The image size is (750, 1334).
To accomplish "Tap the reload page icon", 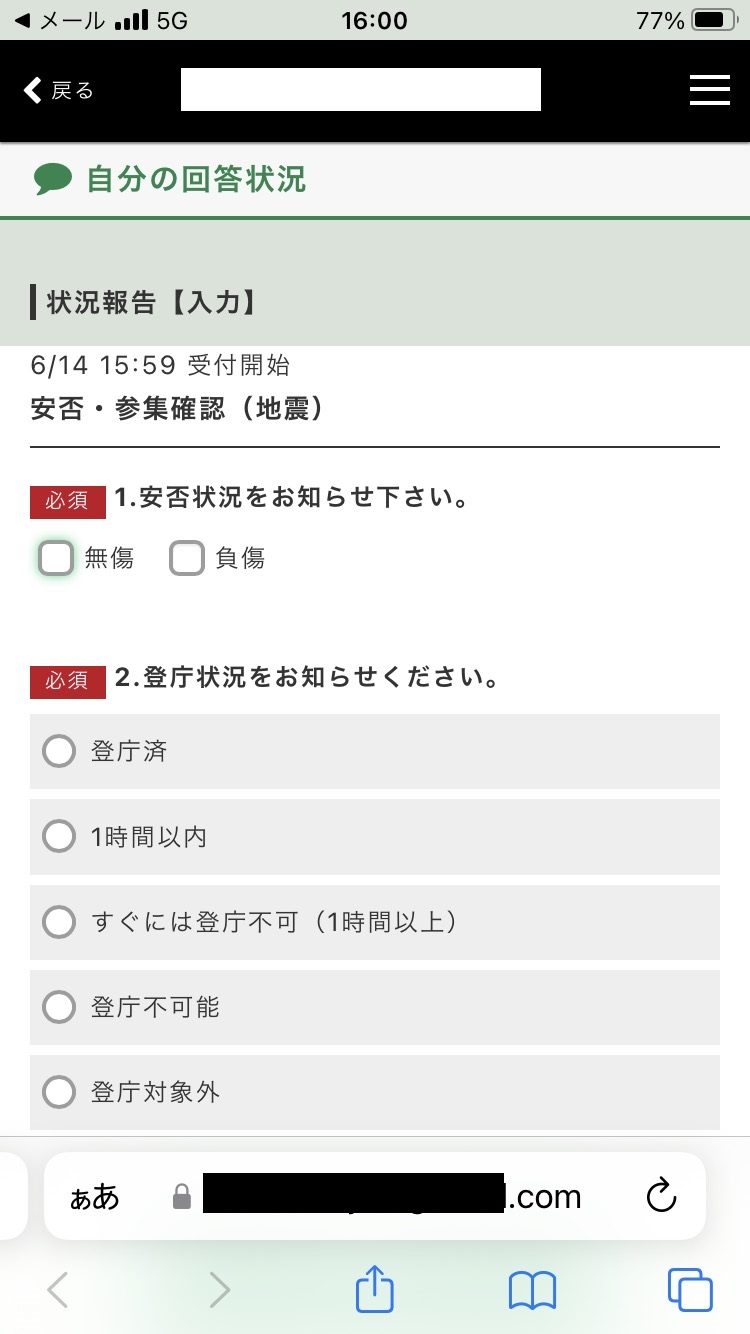I will [661, 1196].
